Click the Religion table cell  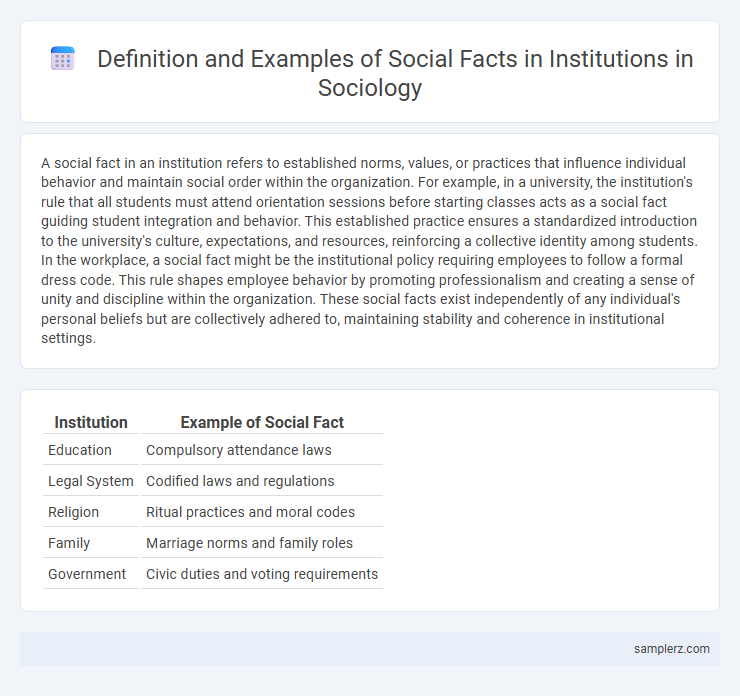(91, 512)
